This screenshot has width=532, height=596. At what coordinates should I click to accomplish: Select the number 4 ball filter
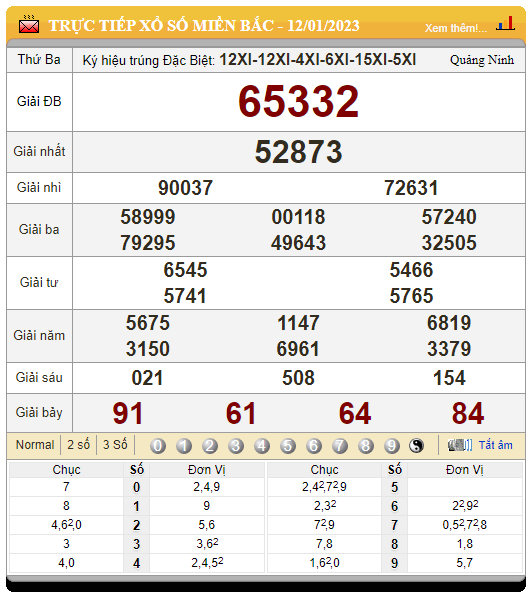pos(262,445)
